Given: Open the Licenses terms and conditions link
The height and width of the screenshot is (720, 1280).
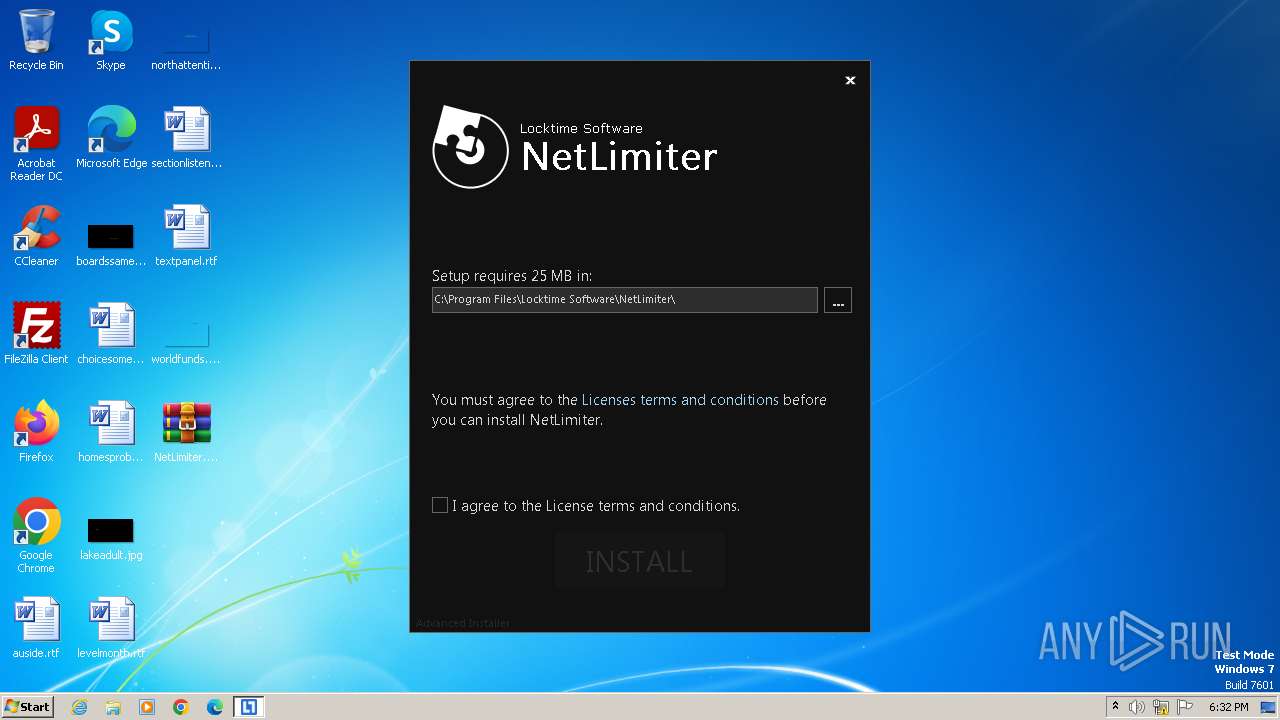Looking at the screenshot, I should [x=680, y=399].
